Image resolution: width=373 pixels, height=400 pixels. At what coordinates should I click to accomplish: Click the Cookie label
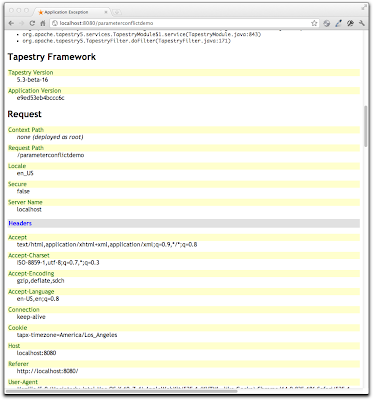pyautogui.click(x=18, y=328)
